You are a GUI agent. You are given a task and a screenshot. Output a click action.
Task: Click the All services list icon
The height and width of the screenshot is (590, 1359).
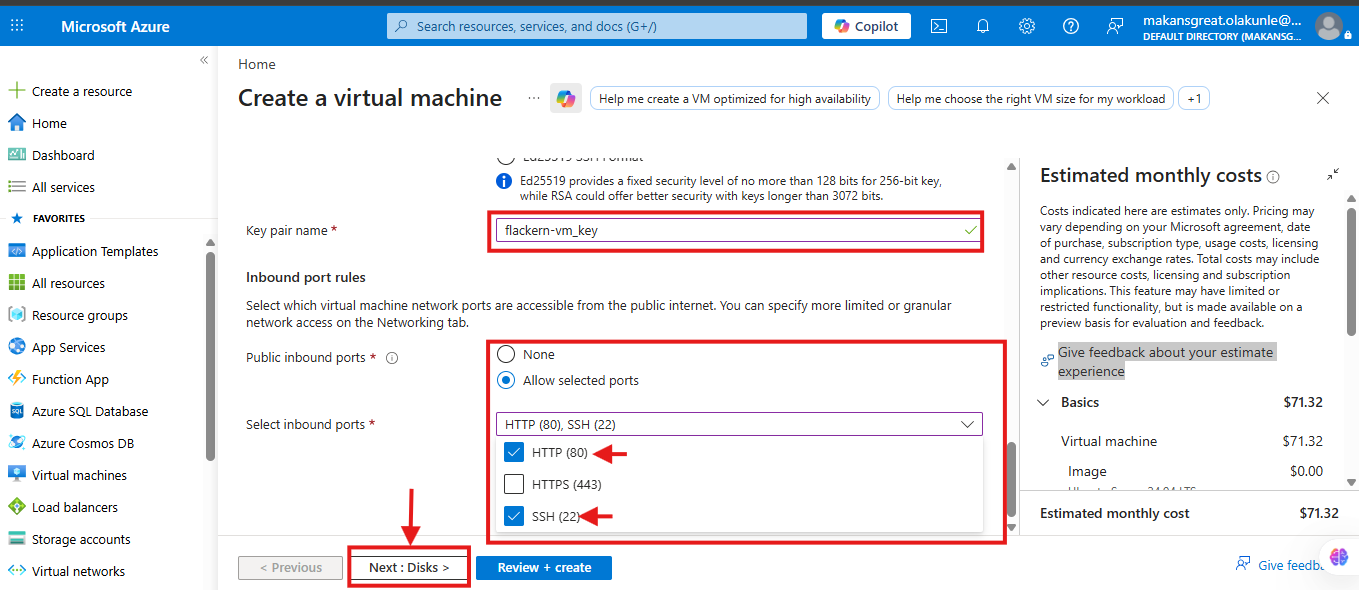[x=16, y=187]
